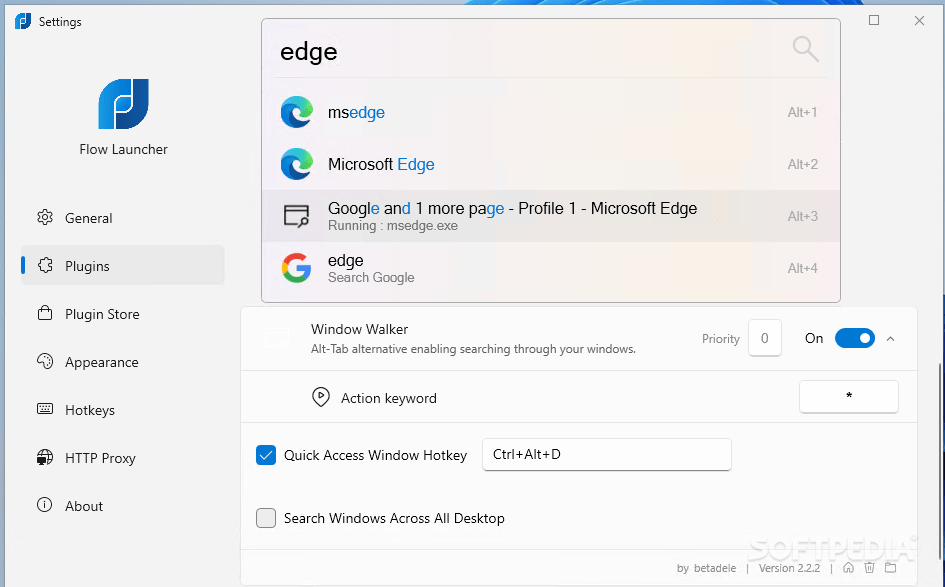
Task: Collapse the Window Walker plugin panel chevron
Action: tap(890, 339)
